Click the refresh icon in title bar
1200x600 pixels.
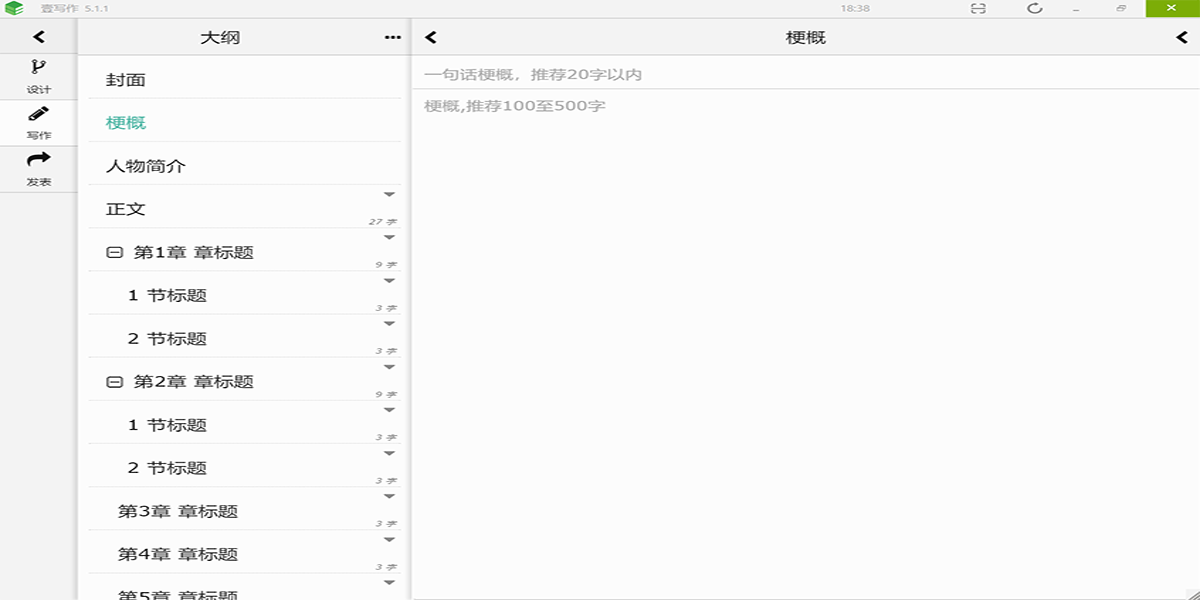point(1034,8)
